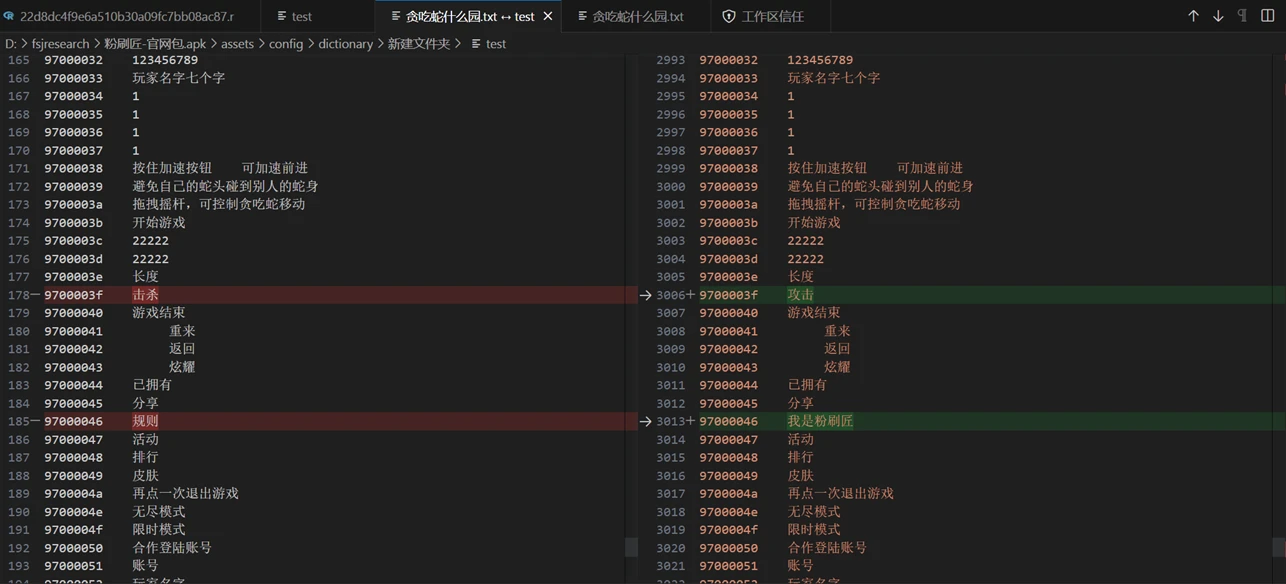This screenshot has height=584, width=1286.
Task: Go to previous change with up arrow
Action: coord(1193,16)
